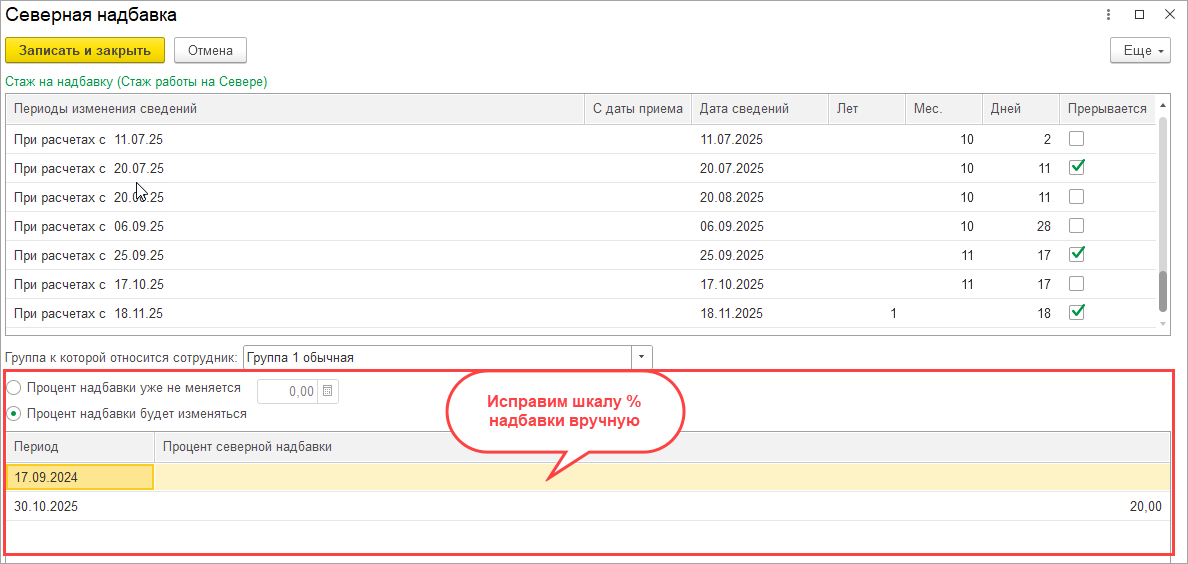The width and height of the screenshot is (1188, 564).
Task: Uncheck Прерывается checkbox for 20.07.25 row
Action: click(1076, 168)
